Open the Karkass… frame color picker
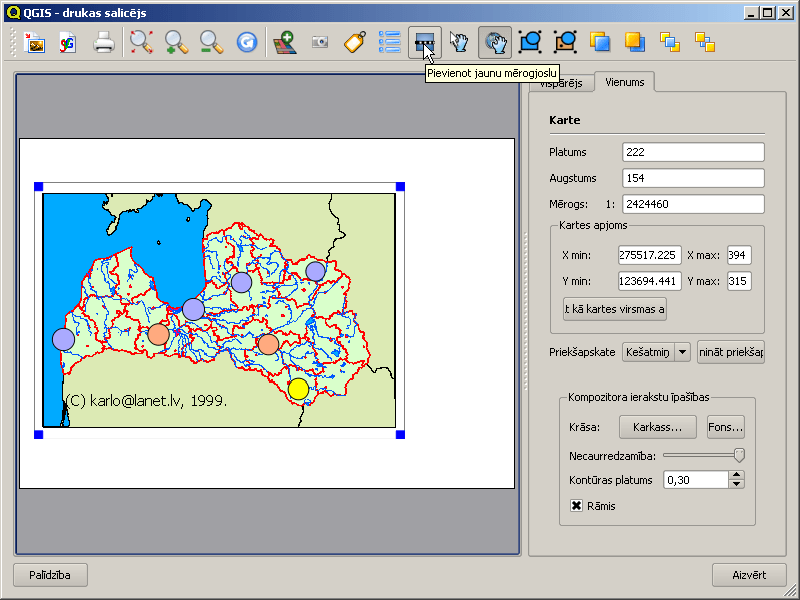The height and width of the screenshot is (600, 800). coord(658,427)
